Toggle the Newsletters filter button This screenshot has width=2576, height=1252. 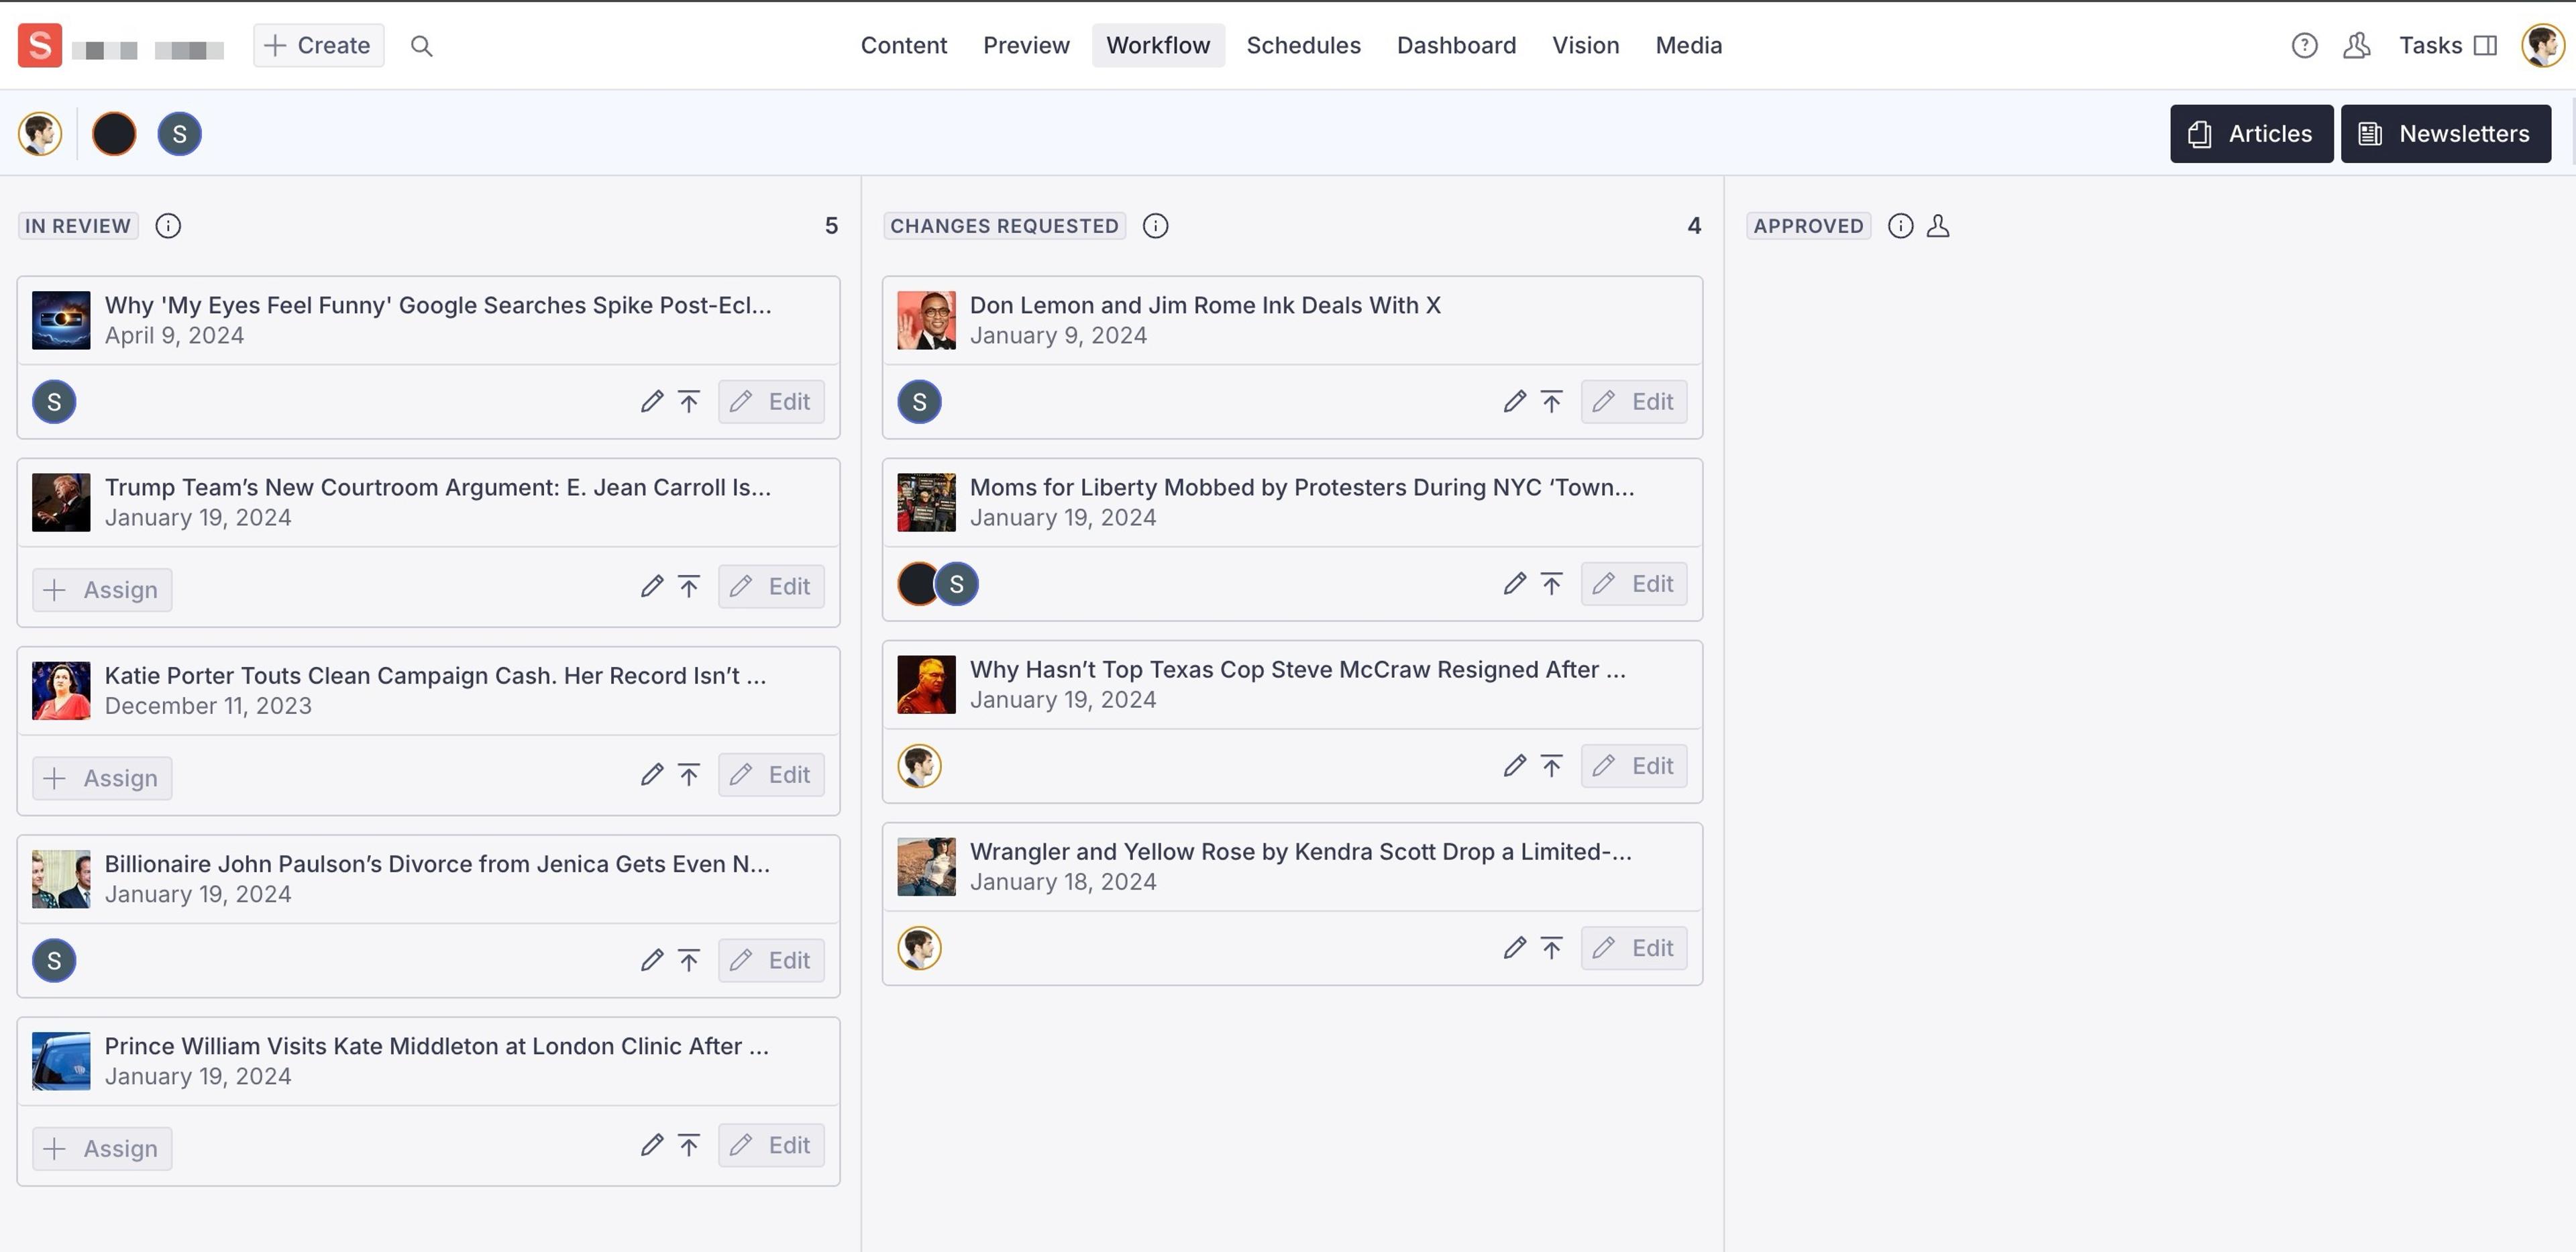[2445, 134]
